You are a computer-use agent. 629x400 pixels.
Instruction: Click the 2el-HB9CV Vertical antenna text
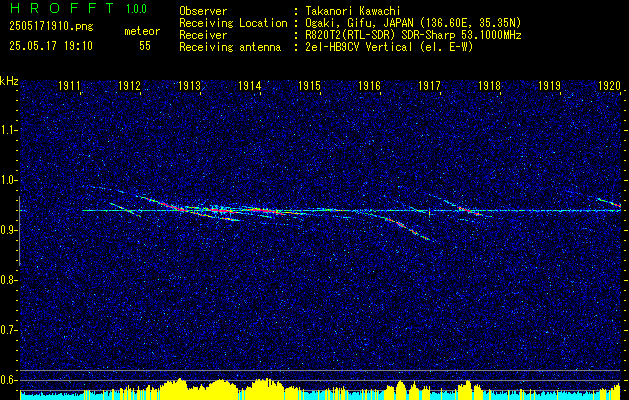[x=389, y=47]
